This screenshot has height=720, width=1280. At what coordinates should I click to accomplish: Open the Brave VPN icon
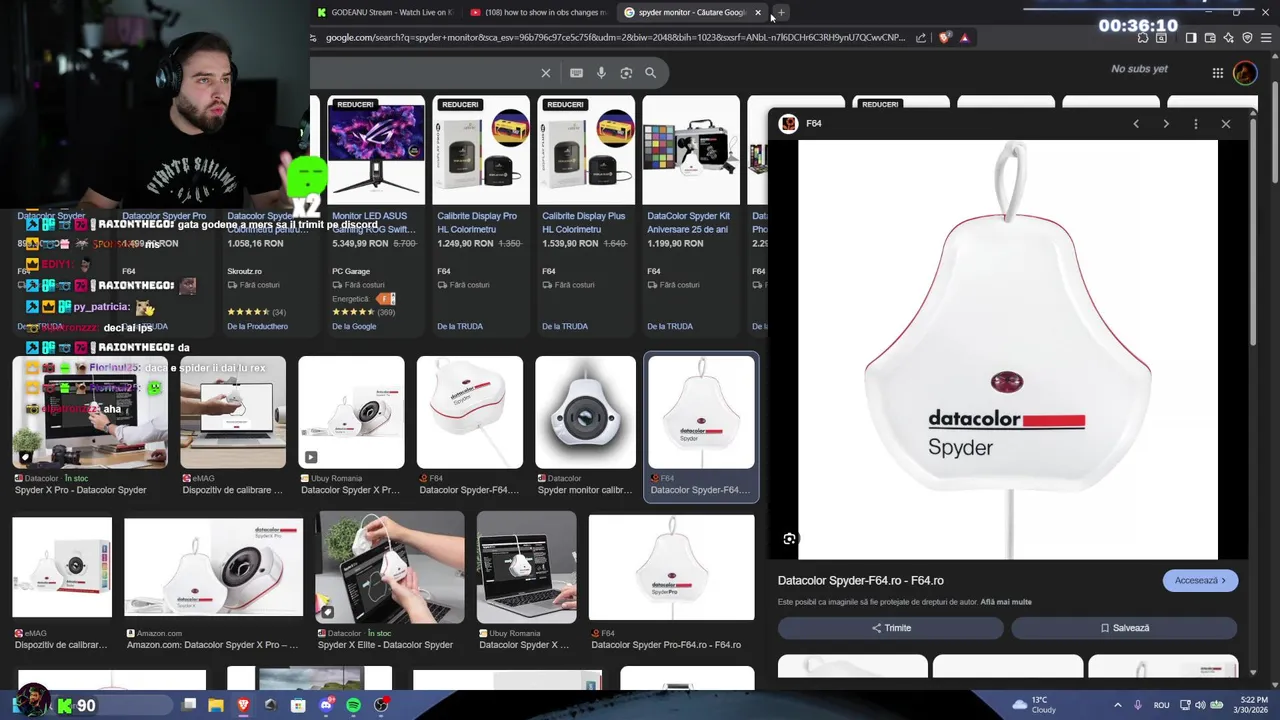pyautogui.click(x=1247, y=38)
